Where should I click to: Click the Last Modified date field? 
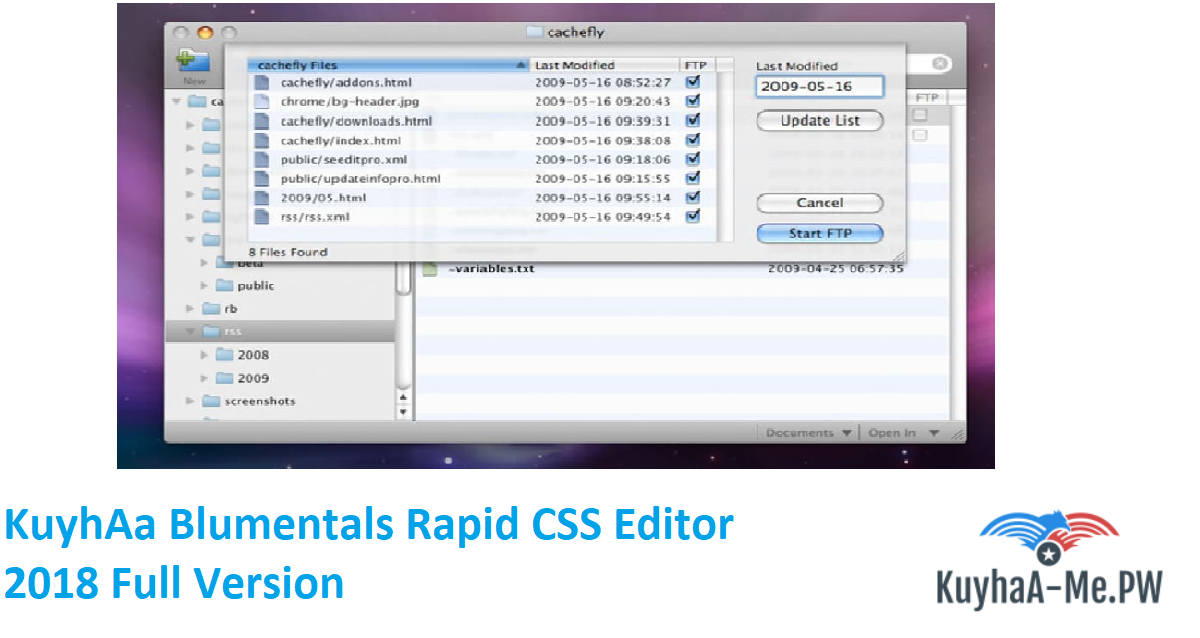(820, 87)
